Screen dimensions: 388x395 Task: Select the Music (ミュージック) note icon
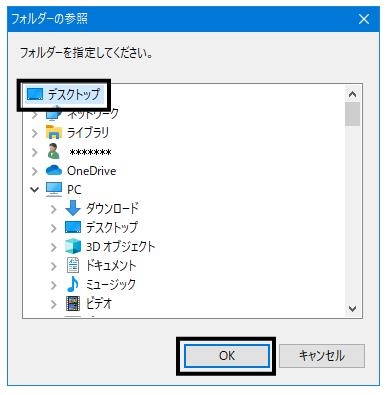72,284
